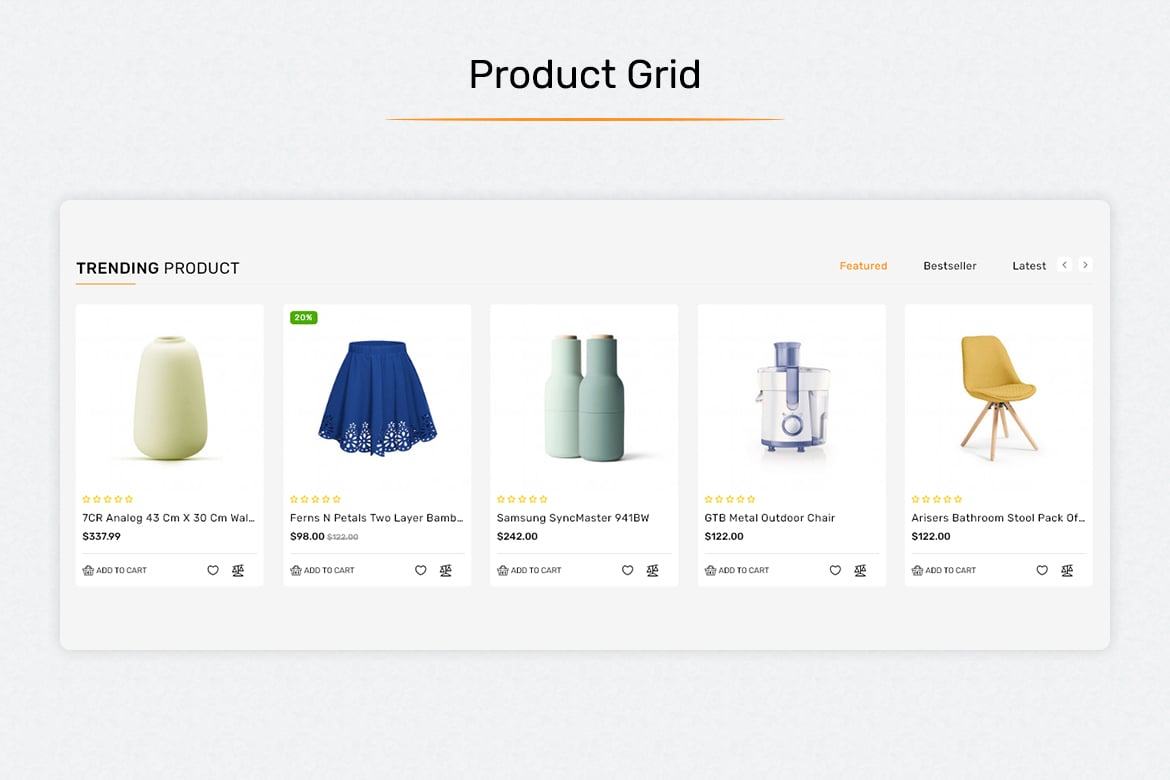Go to next trending products slide
1170x780 pixels.
point(1086,265)
